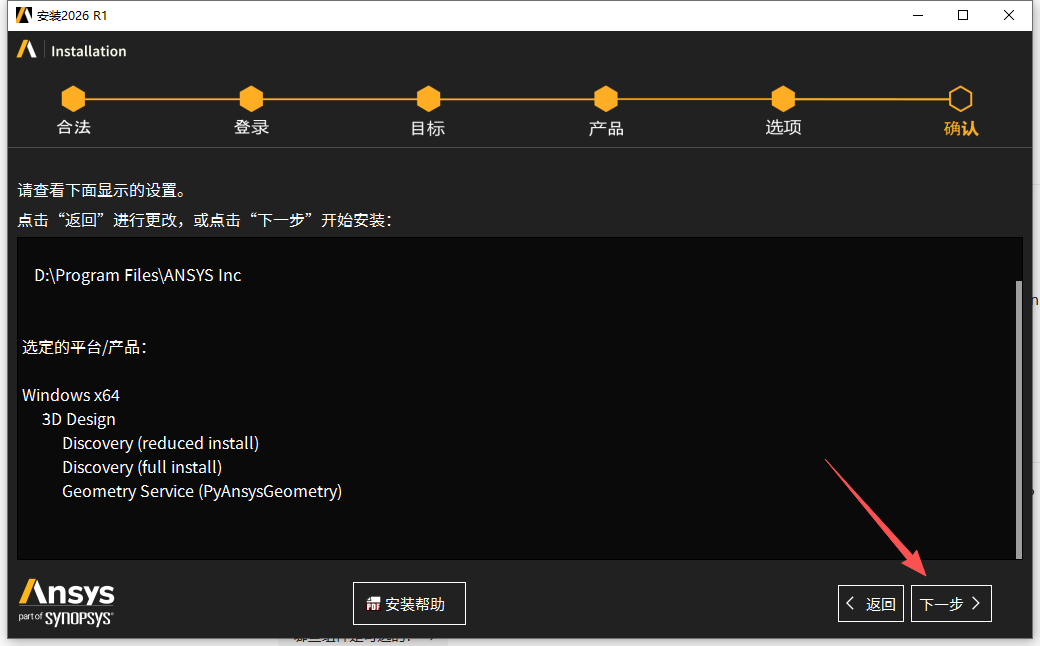The width and height of the screenshot is (1040, 646).
Task: Click the back chevron inside 返回 button
Action: tap(850, 603)
